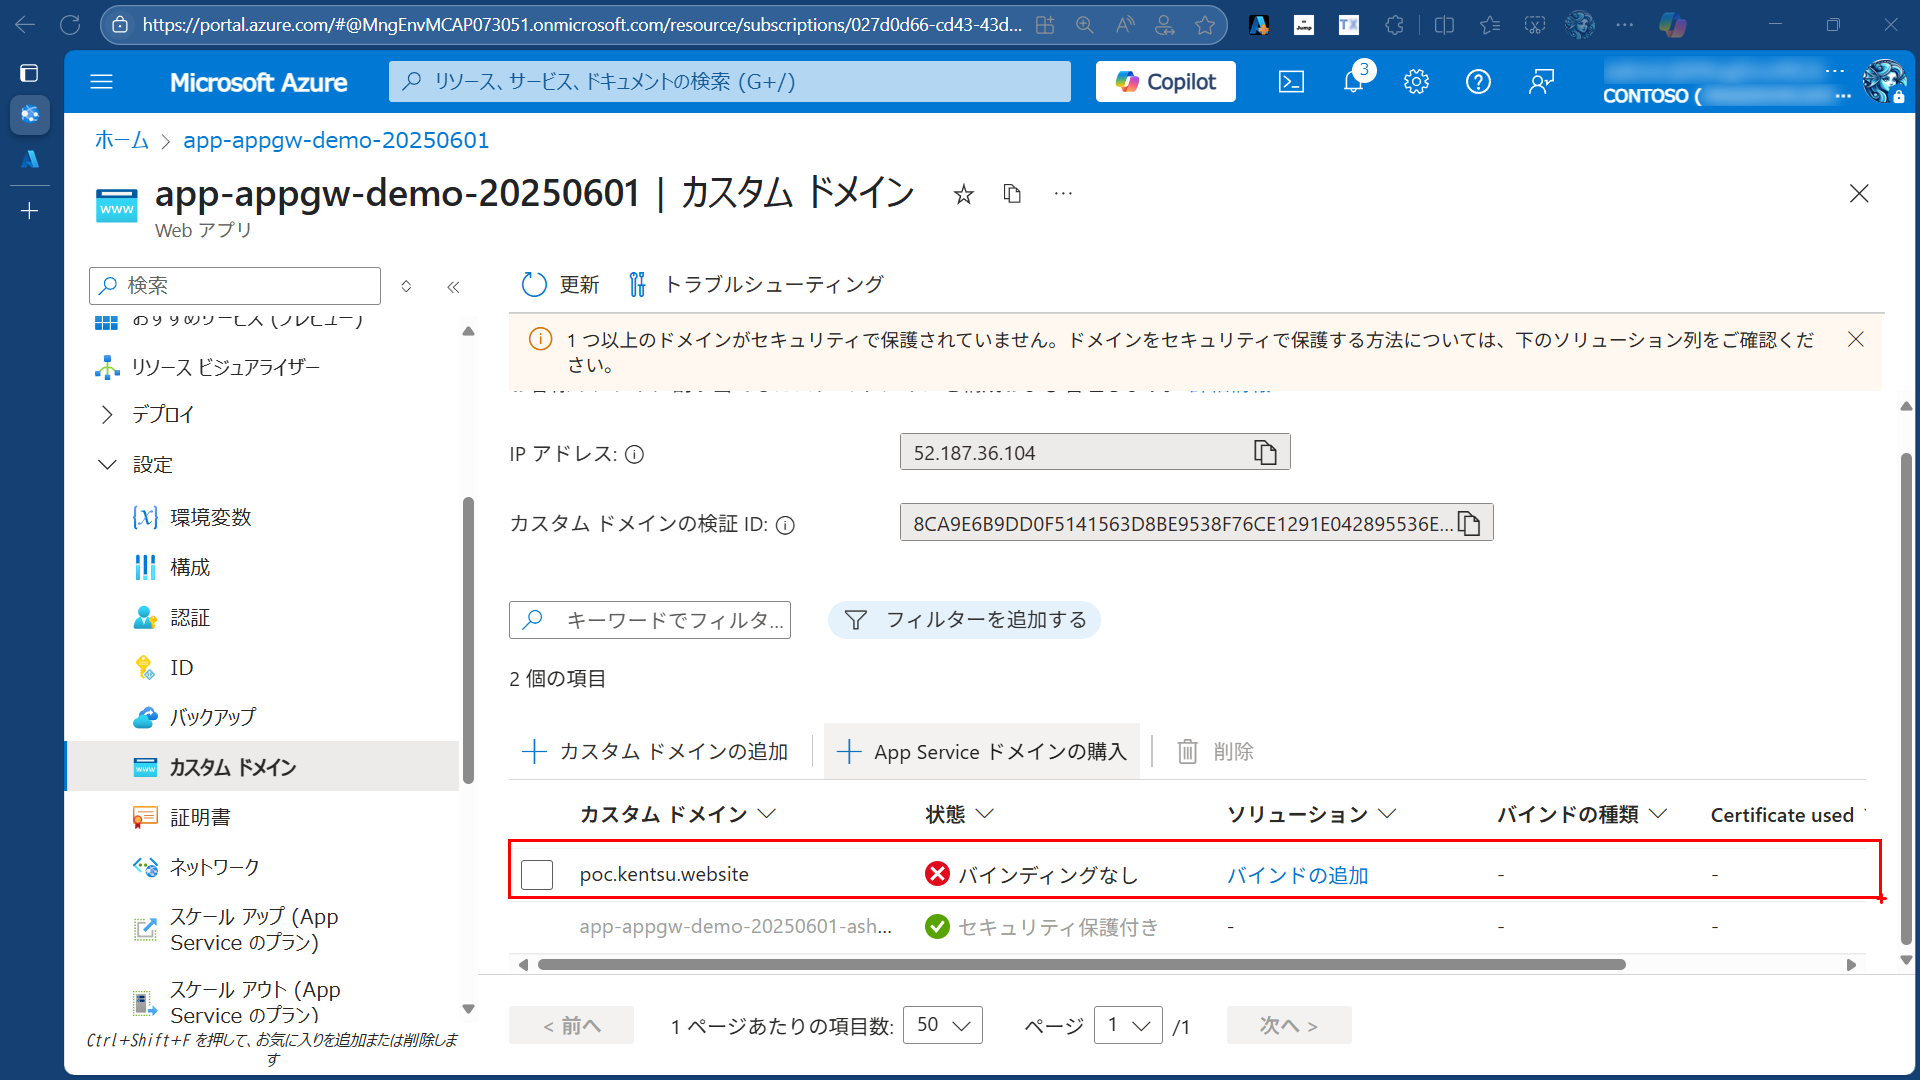This screenshot has height=1080, width=1920.
Task: Collapse the sidebar with double chevron
Action: point(453,287)
